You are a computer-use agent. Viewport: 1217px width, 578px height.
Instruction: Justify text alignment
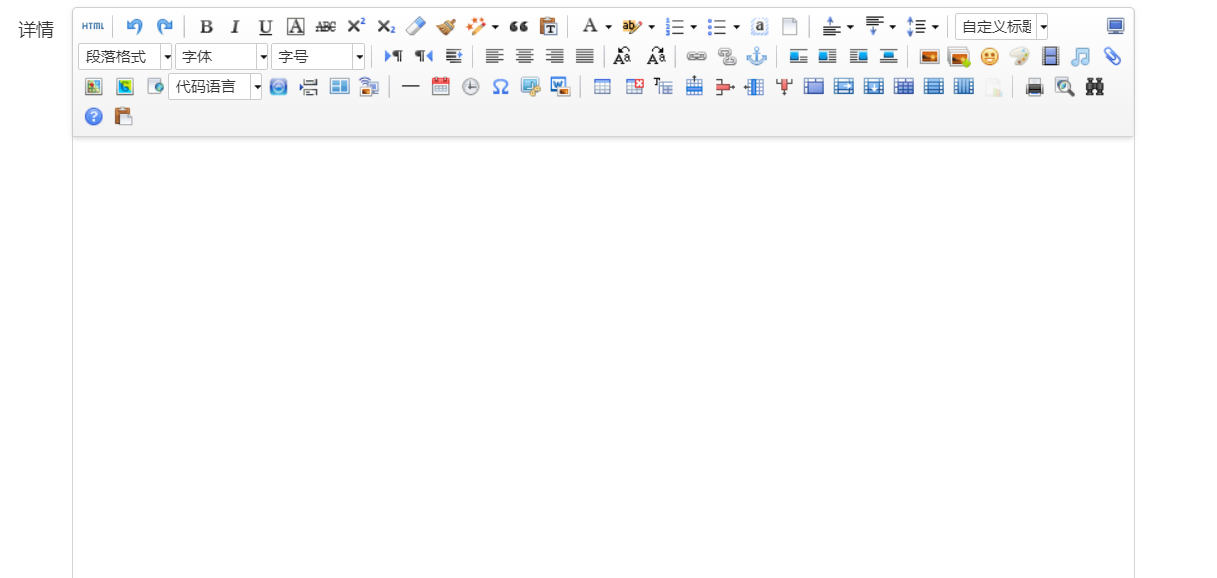click(585, 57)
